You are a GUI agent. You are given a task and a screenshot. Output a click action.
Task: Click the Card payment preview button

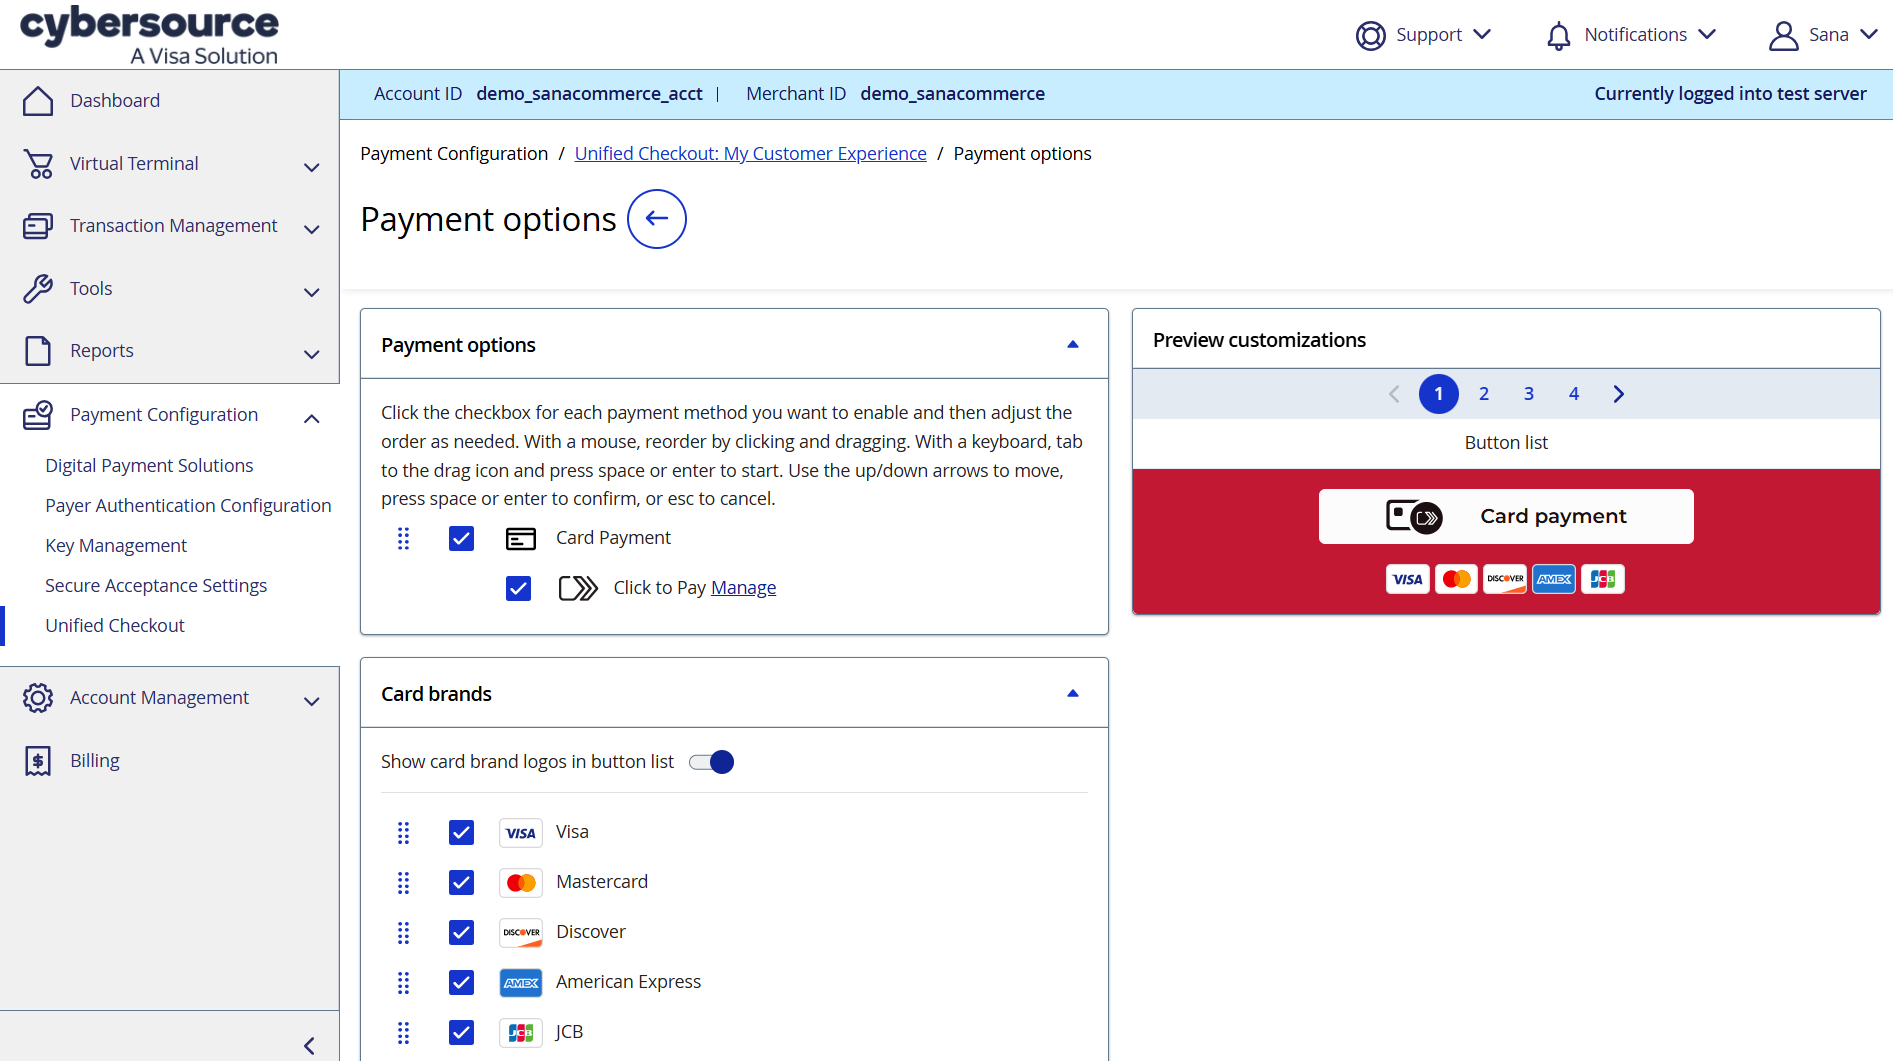(1506, 517)
